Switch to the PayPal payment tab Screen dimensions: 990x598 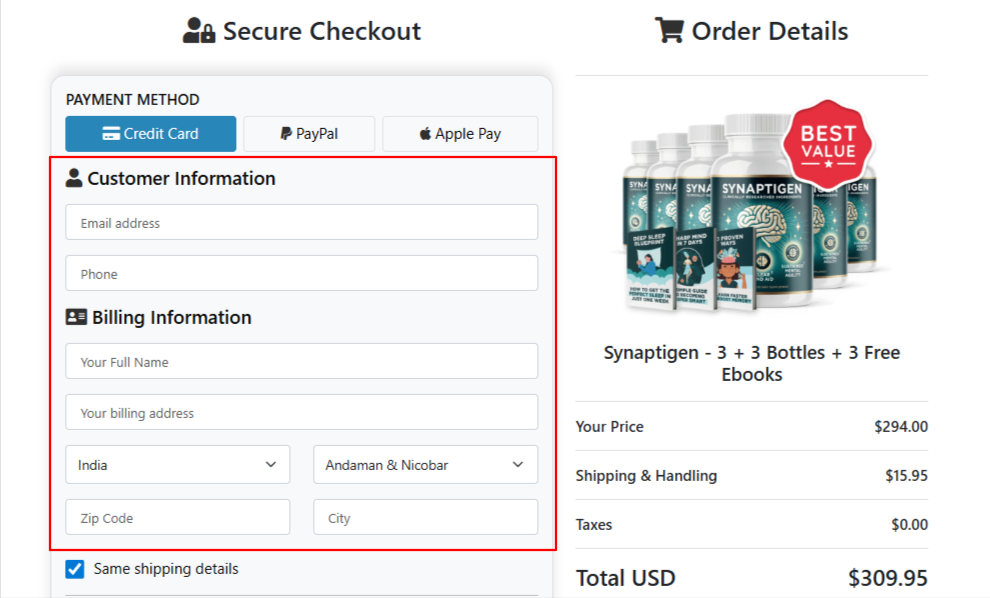[309, 134]
